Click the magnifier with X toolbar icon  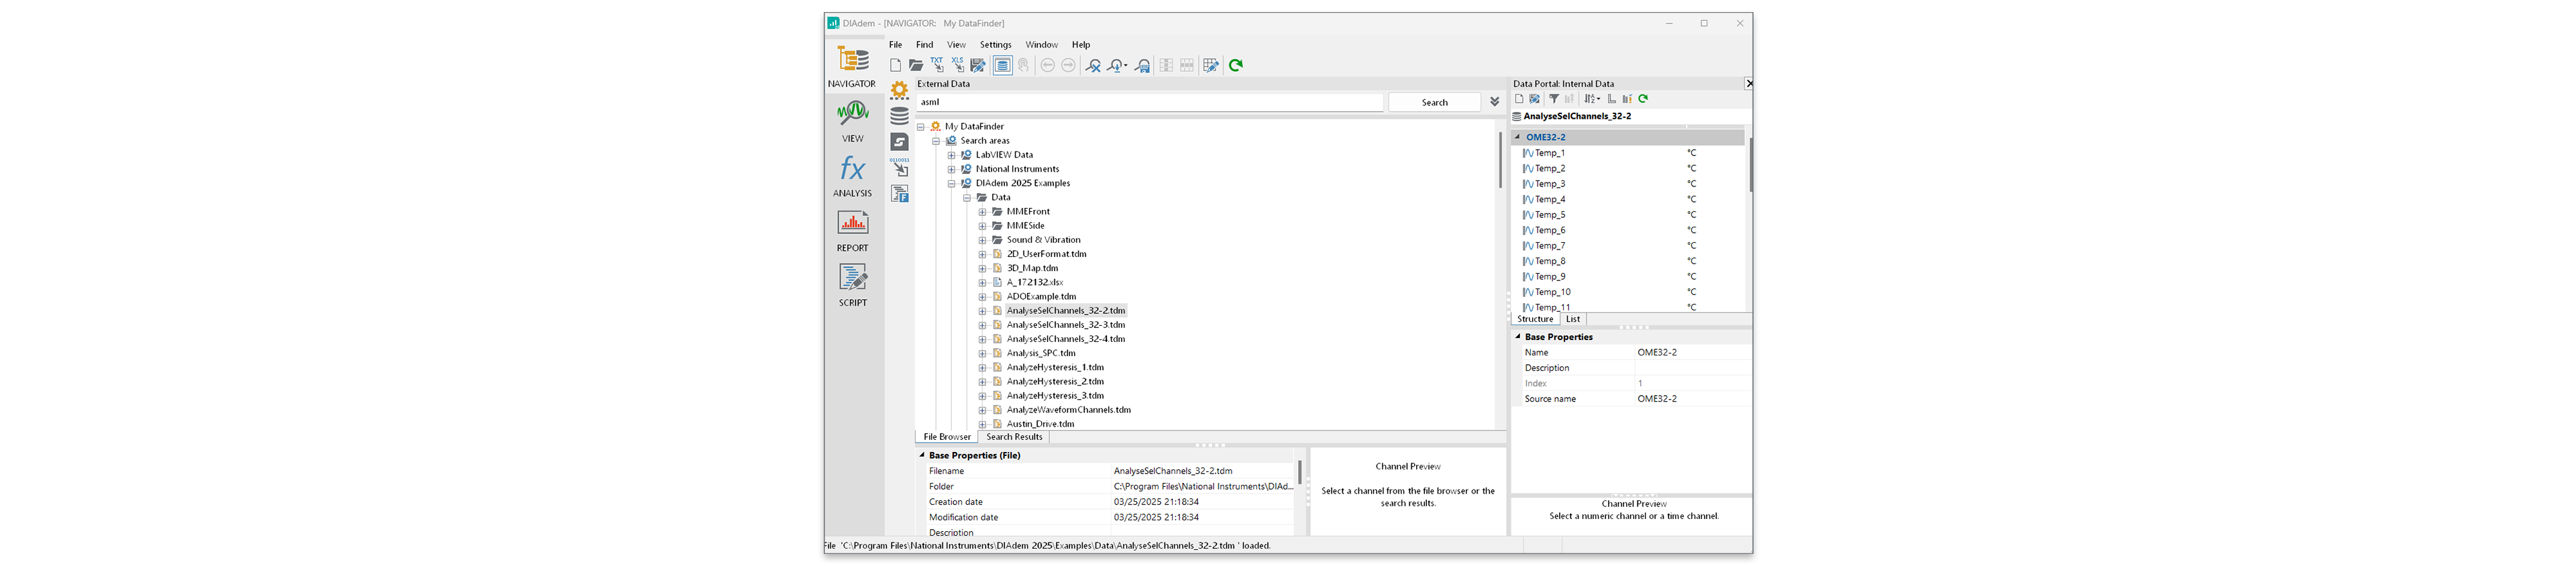1093,65
